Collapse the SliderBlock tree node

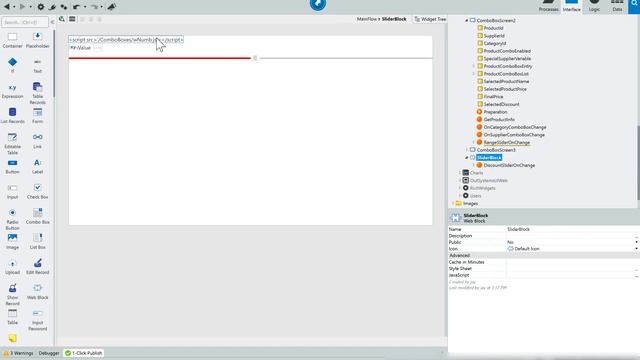click(x=467, y=158)
